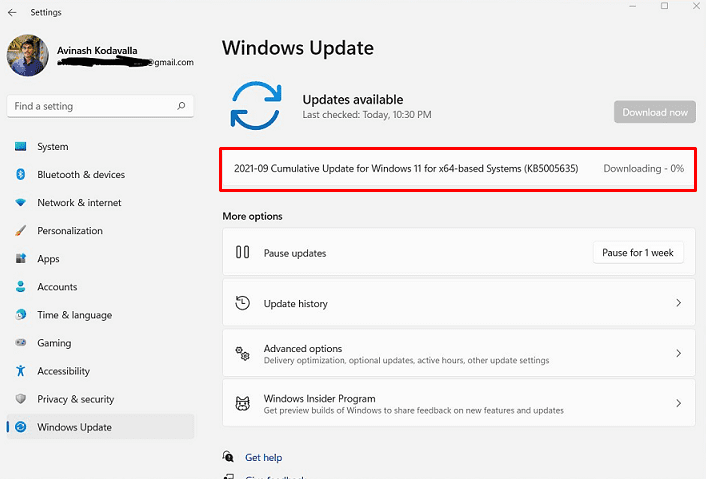Click the Privacy & security shield icon
The height and width of the screenshot is (479, 706).
20,399
